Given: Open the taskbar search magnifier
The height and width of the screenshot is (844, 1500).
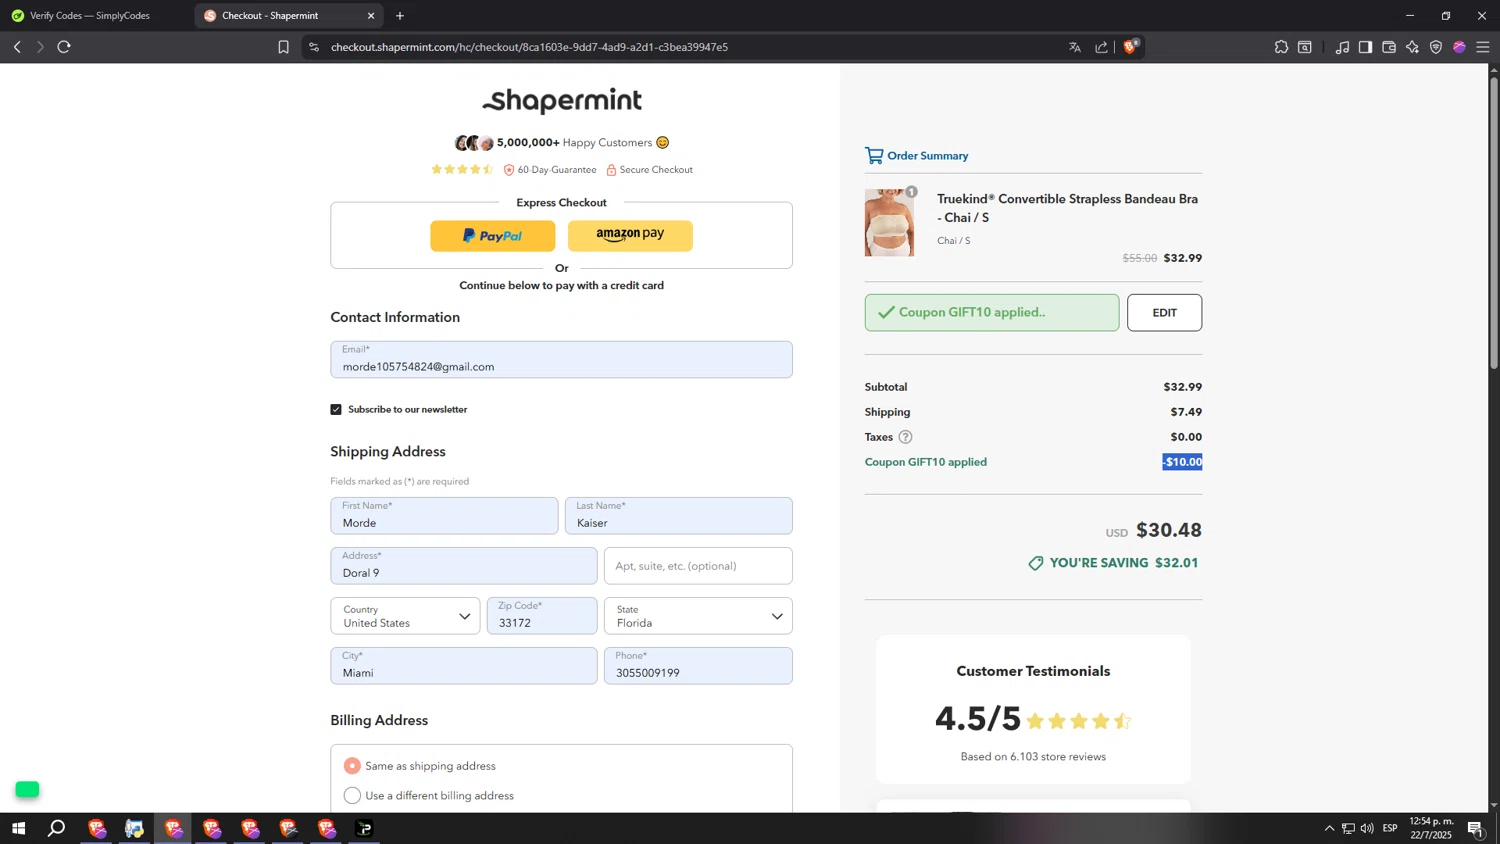Looking at the screenshot, I should (x=57, y=828).
